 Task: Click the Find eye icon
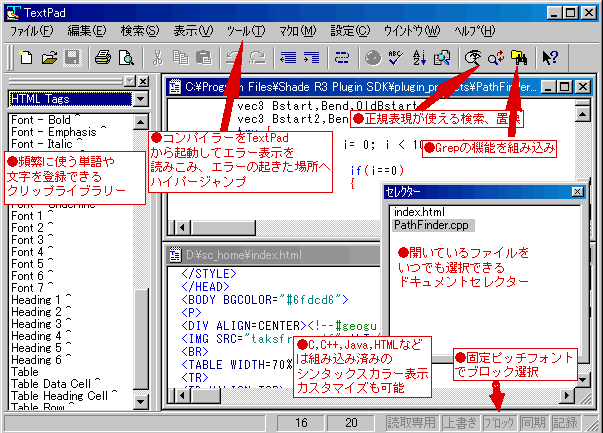(x=473, y=58)
